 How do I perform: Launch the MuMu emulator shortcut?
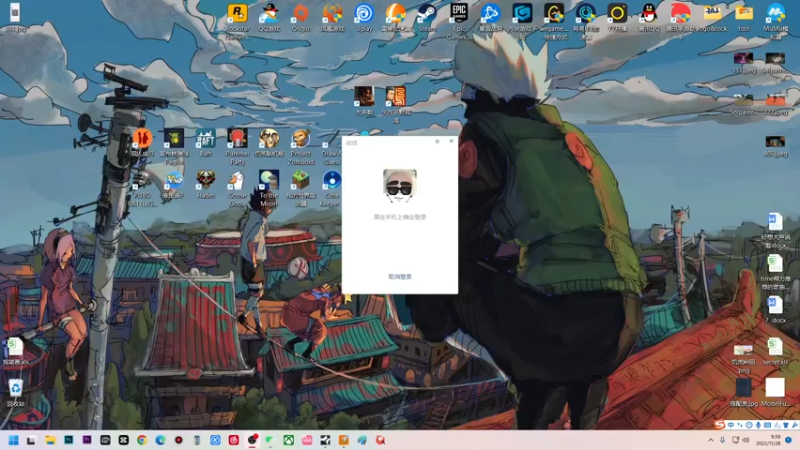[x=775, y=20]
